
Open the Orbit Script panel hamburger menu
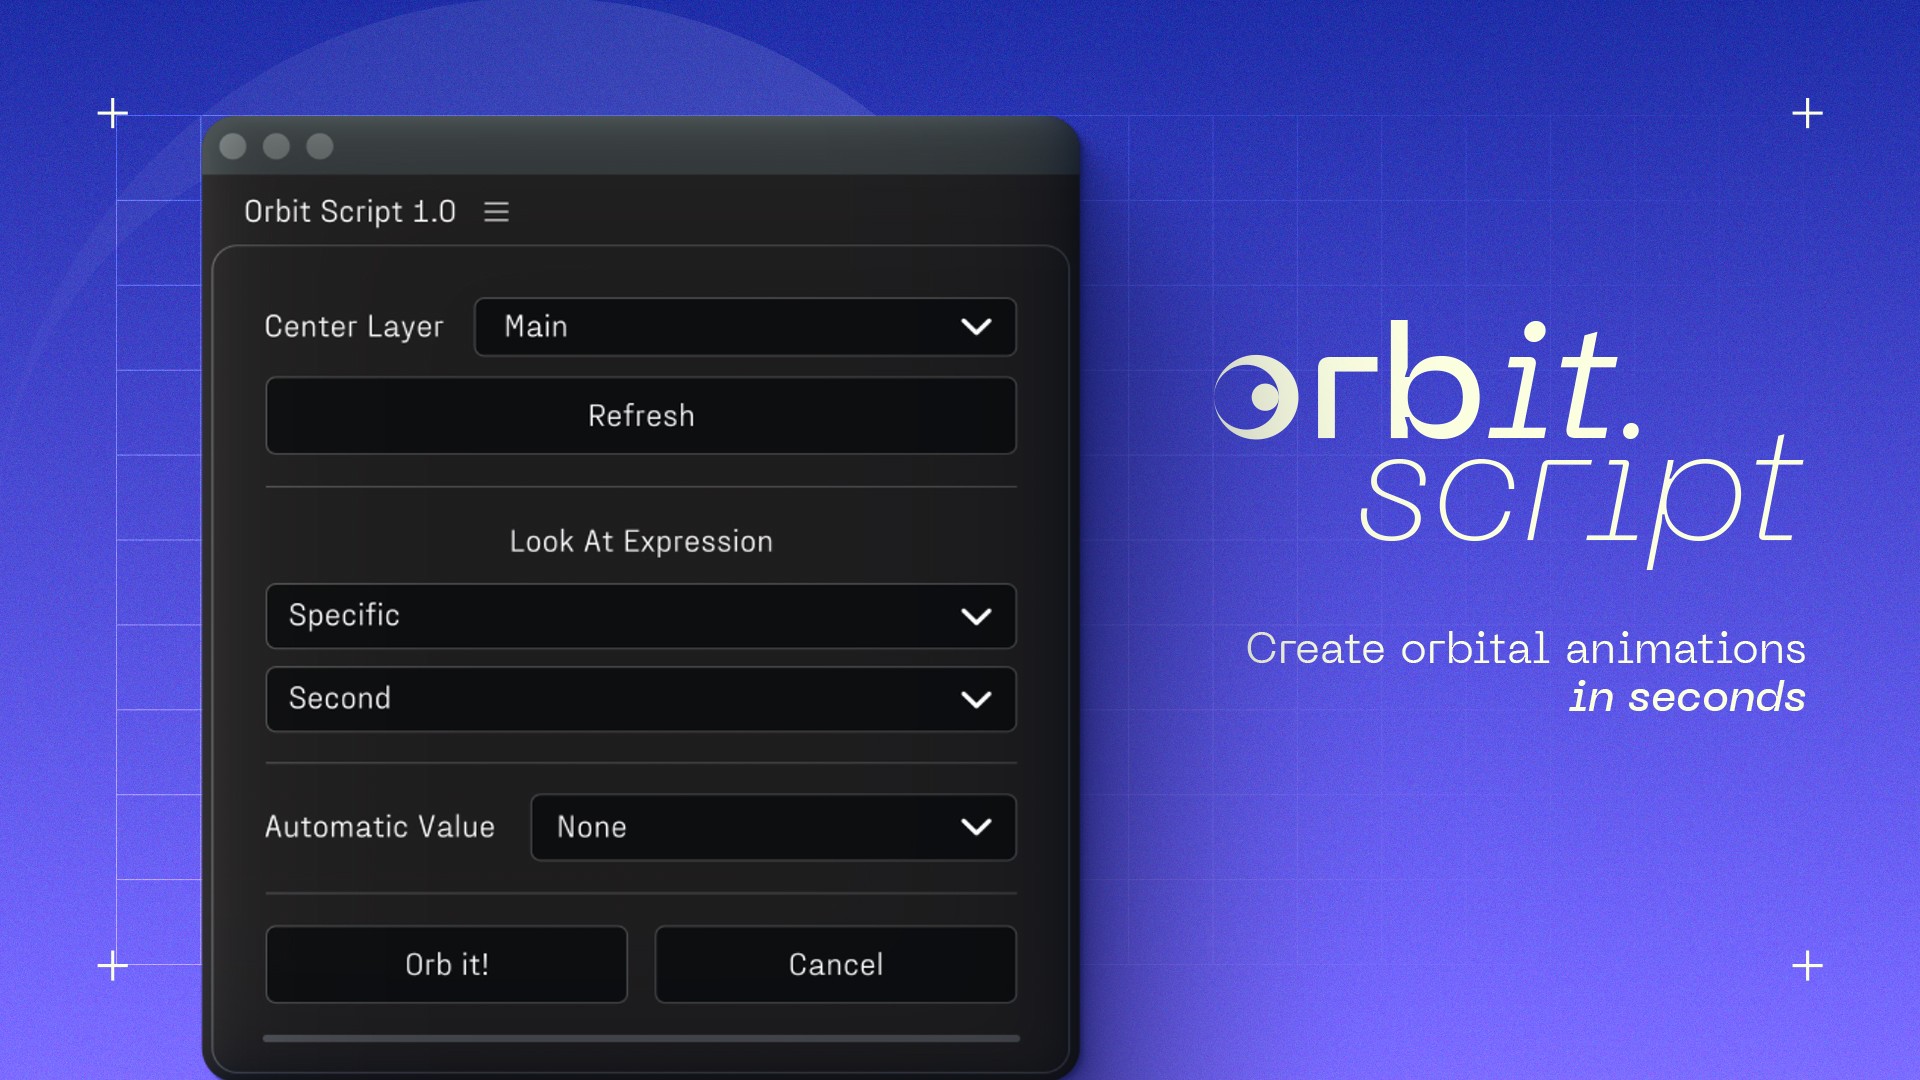496,212
